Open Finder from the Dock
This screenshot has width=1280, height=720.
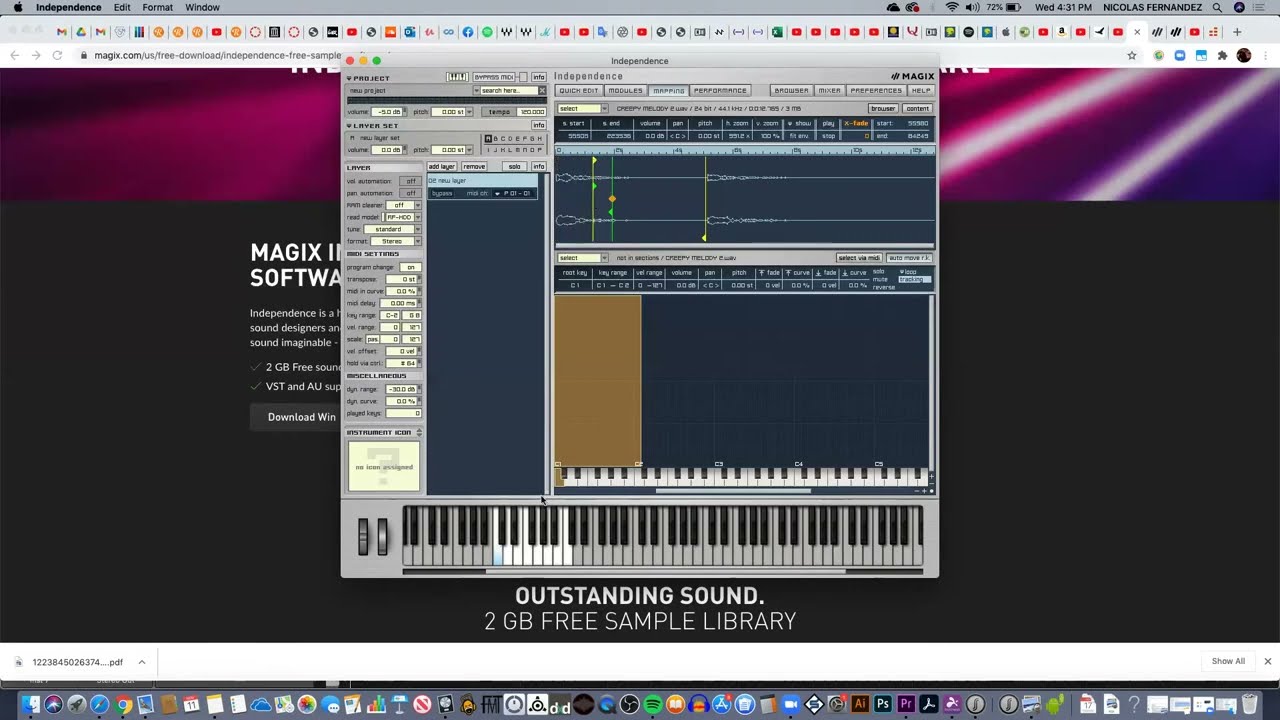tap(30, 704)
